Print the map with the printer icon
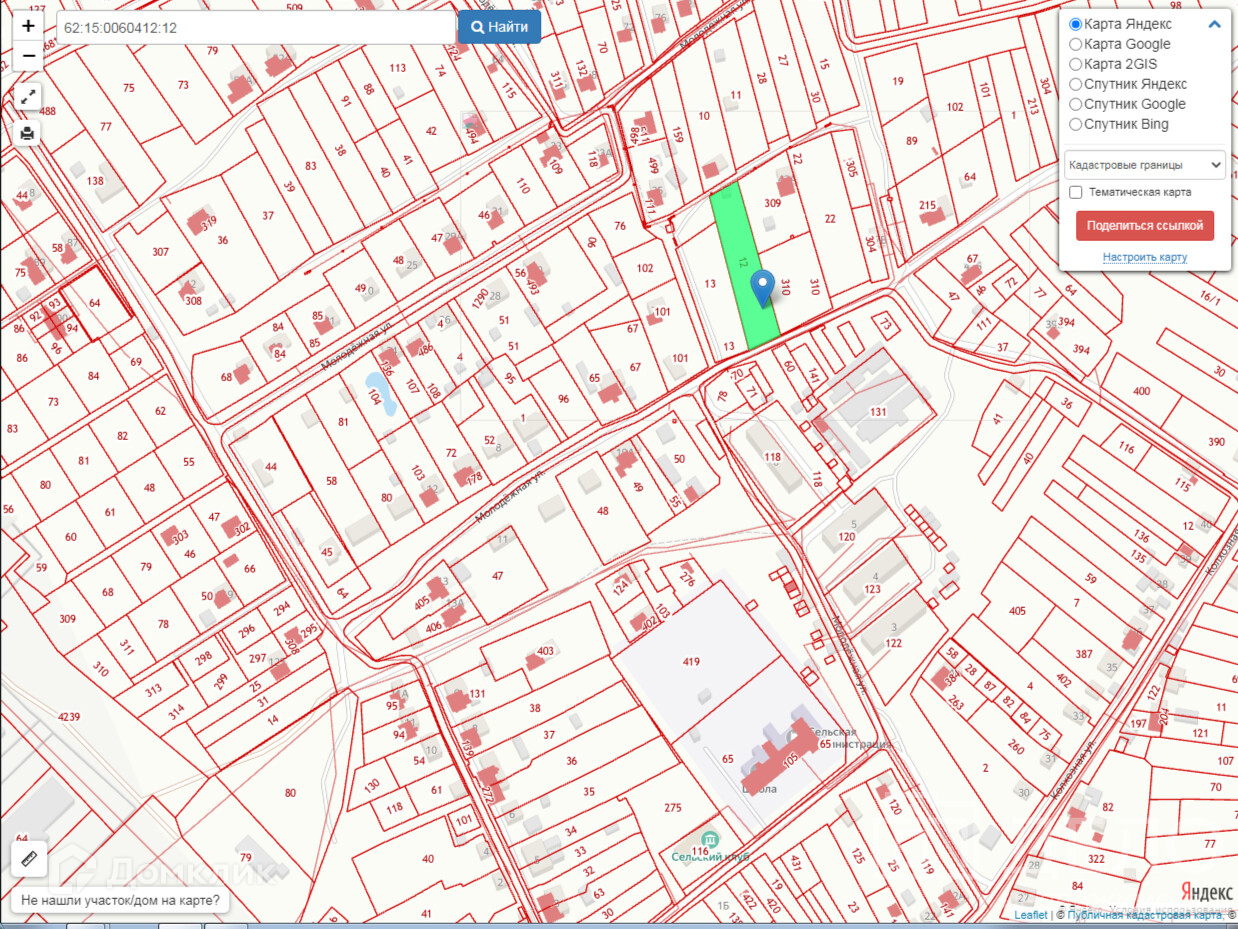This screenshot has height=929, width=1238. click(x=28, y=133)
